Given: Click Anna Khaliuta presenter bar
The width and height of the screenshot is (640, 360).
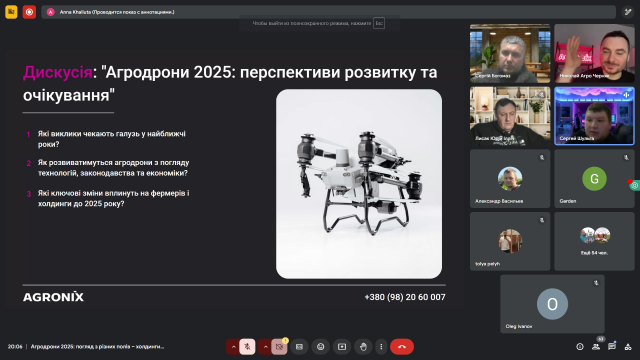Looking at the screenshot, I should pos(328,12).
